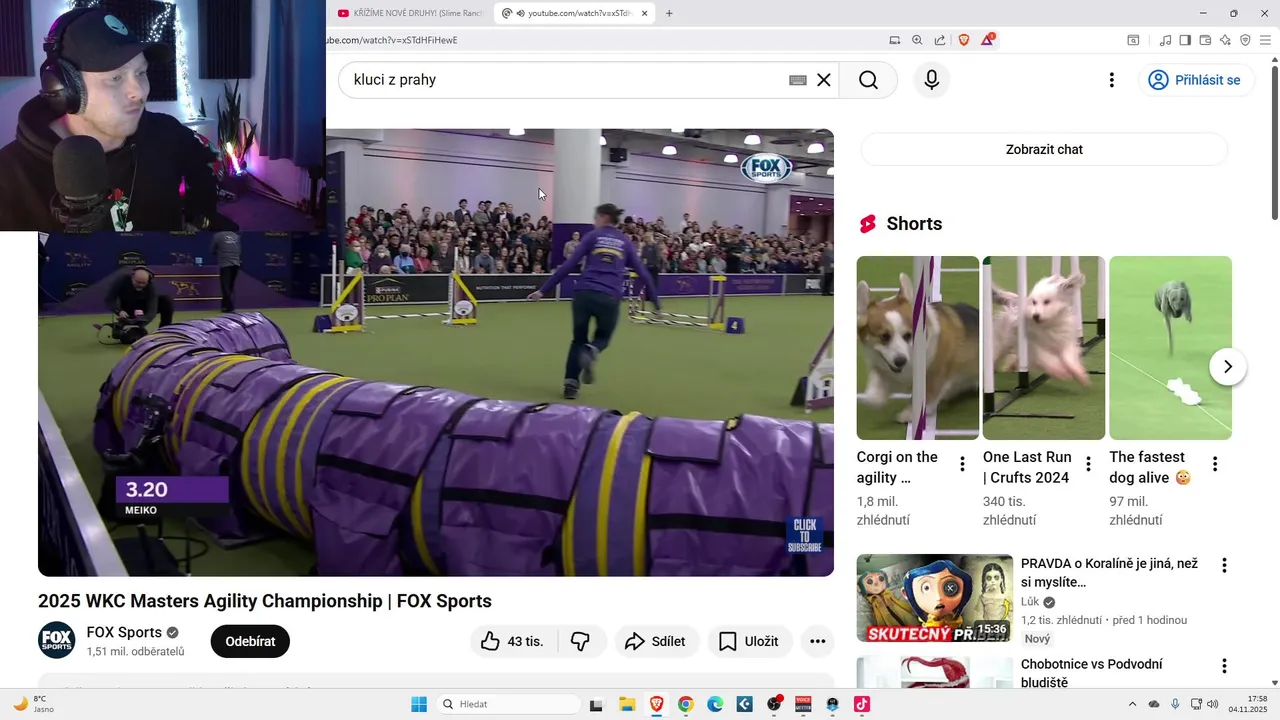Click the magnifier search button
The height and width of the screenshot is (720, 1280).
[x=868, y=80]
